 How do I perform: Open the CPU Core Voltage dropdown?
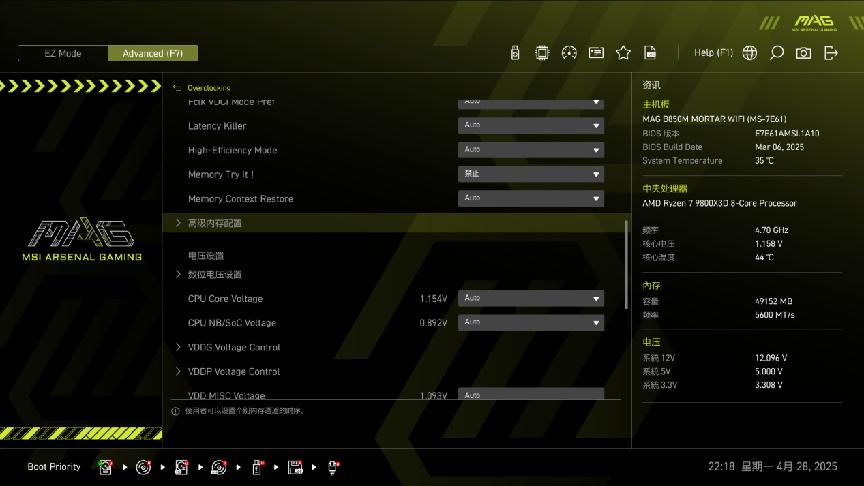(531, 299)
